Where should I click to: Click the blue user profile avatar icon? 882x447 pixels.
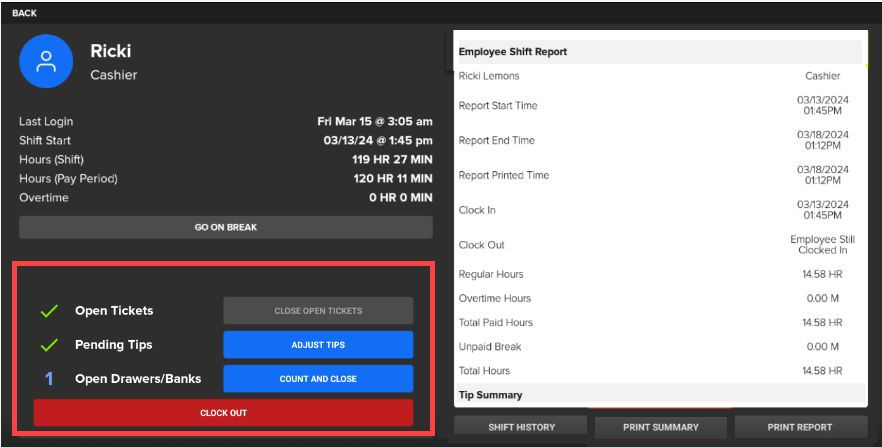[x=46, y=61]
